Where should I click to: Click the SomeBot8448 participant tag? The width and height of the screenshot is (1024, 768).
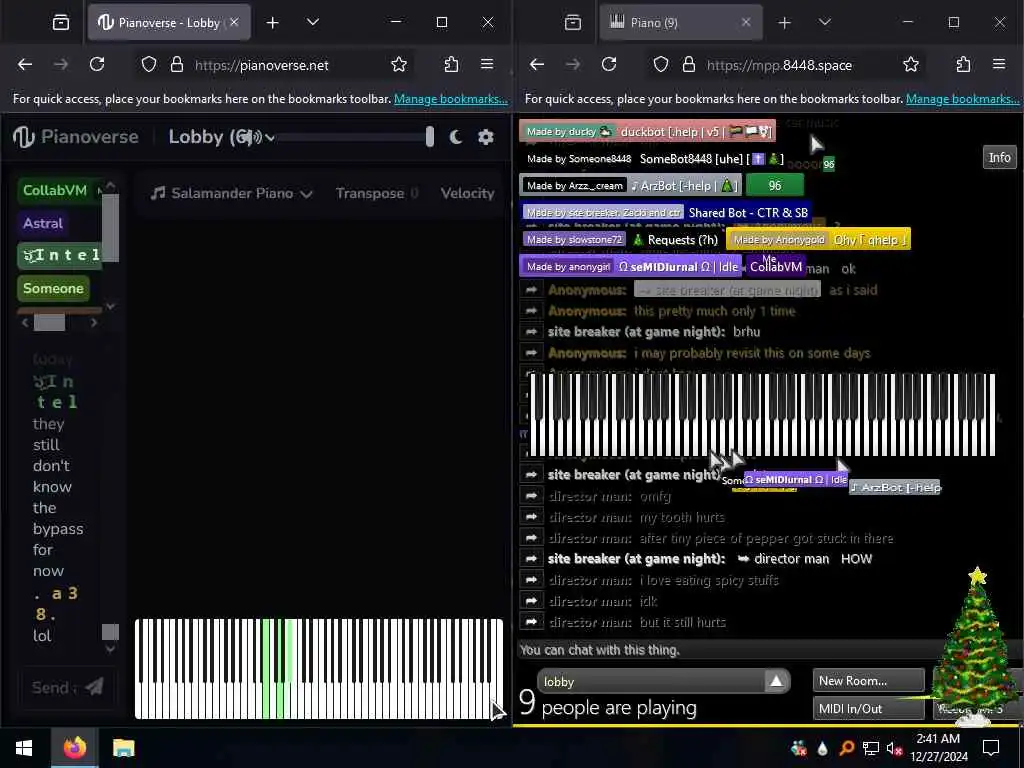click(655, 159)
